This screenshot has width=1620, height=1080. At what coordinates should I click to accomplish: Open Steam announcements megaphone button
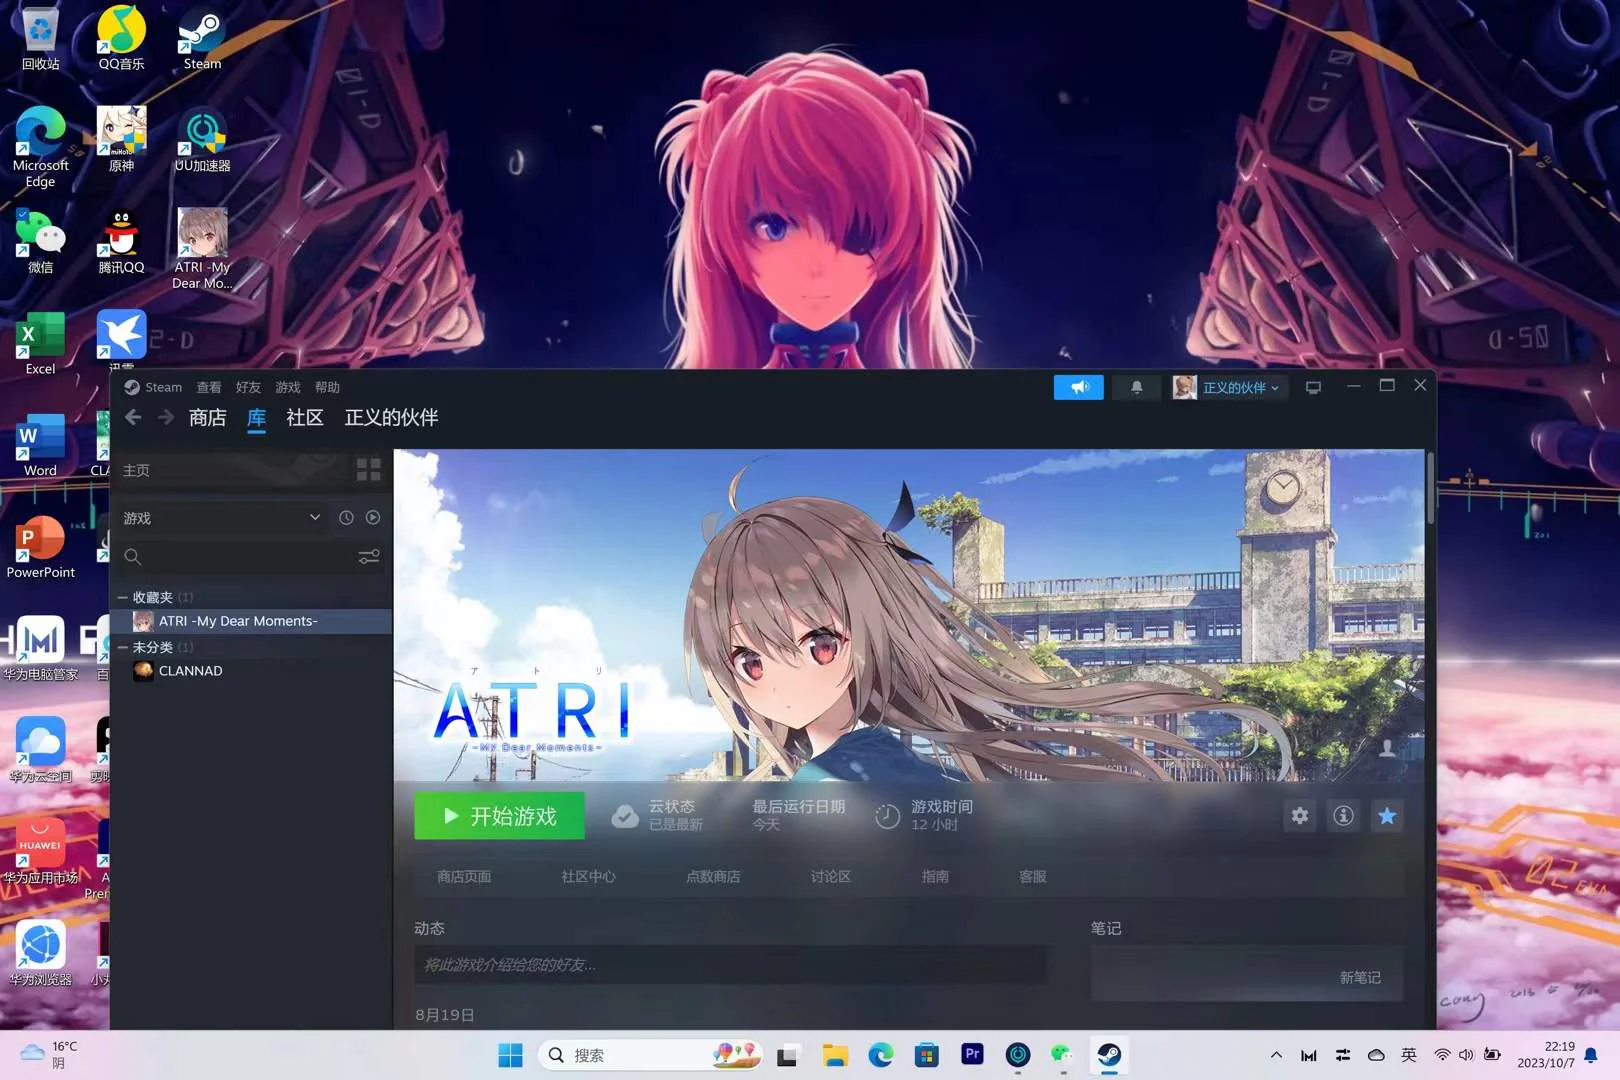click(x=1078, y=387)
